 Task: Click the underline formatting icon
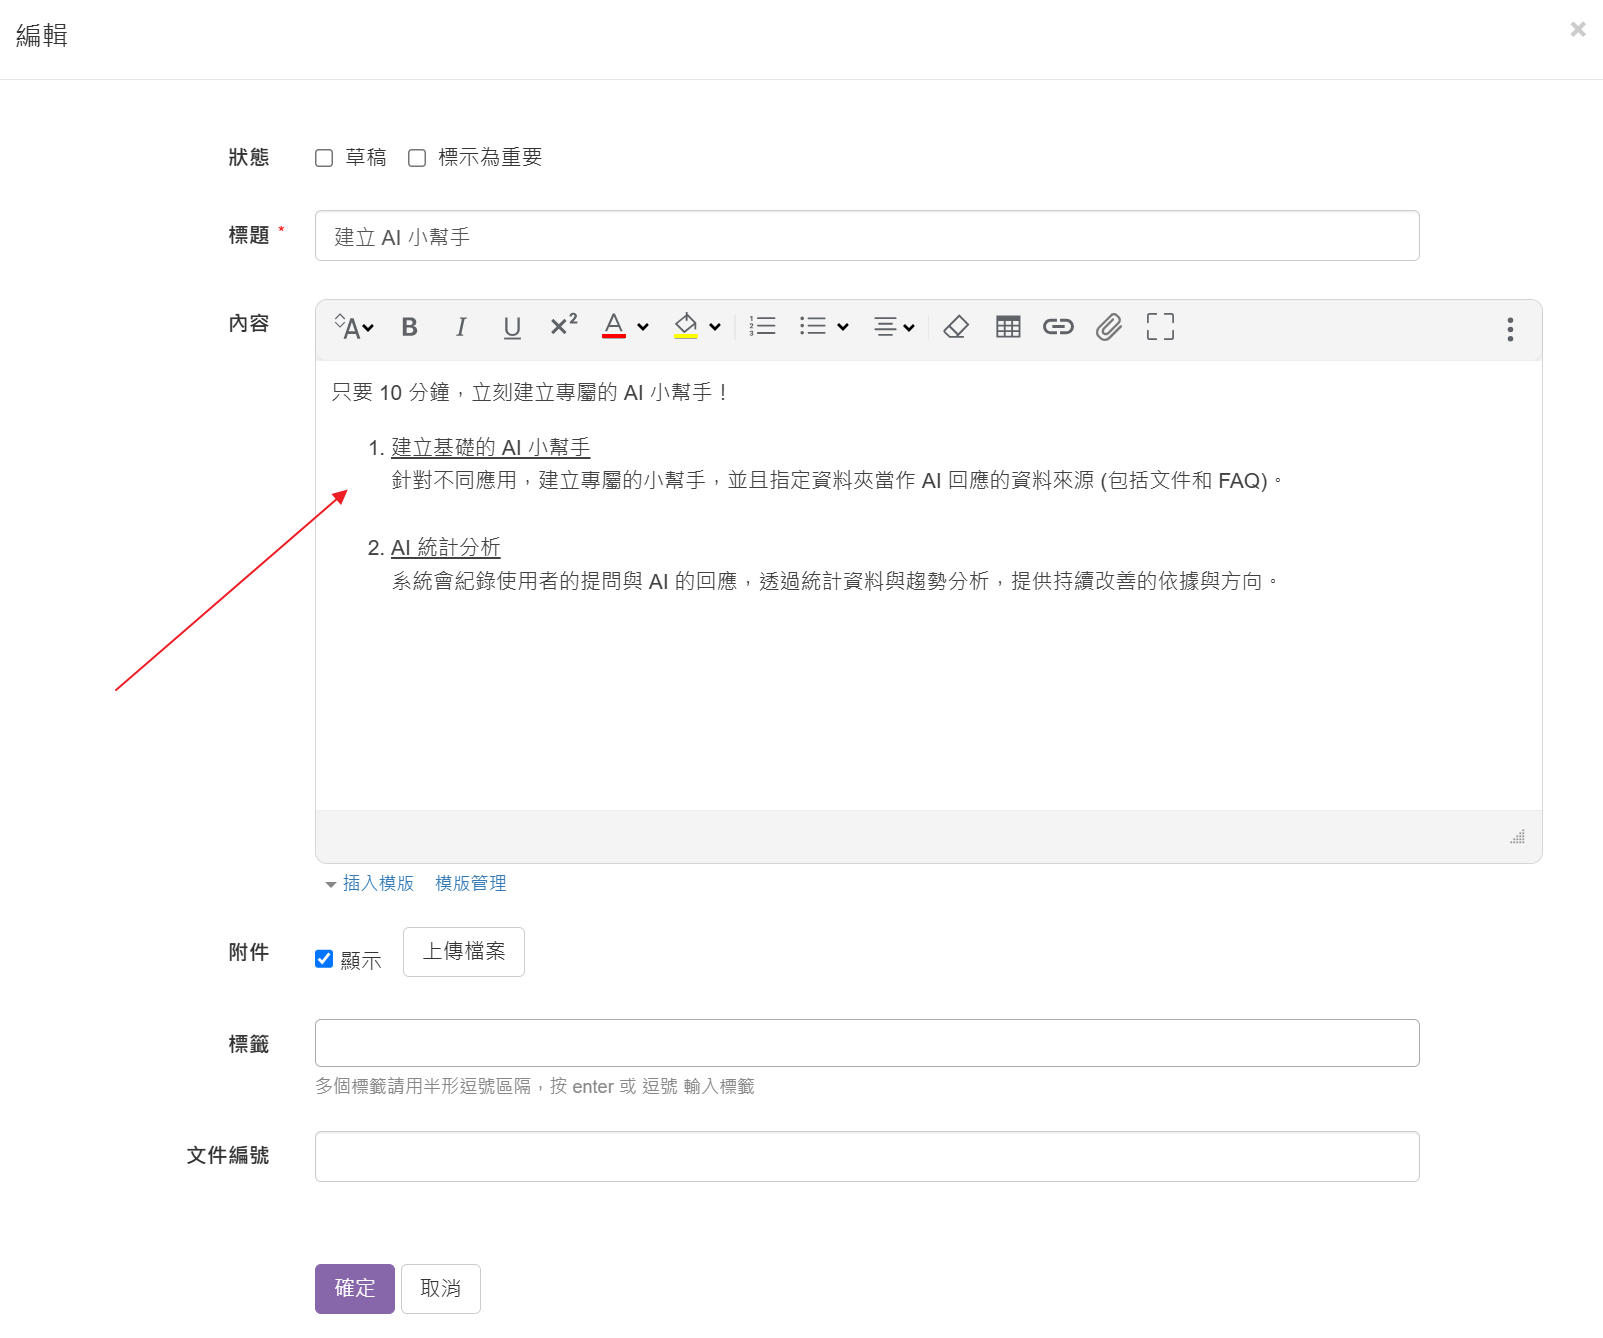pos(512,327)
